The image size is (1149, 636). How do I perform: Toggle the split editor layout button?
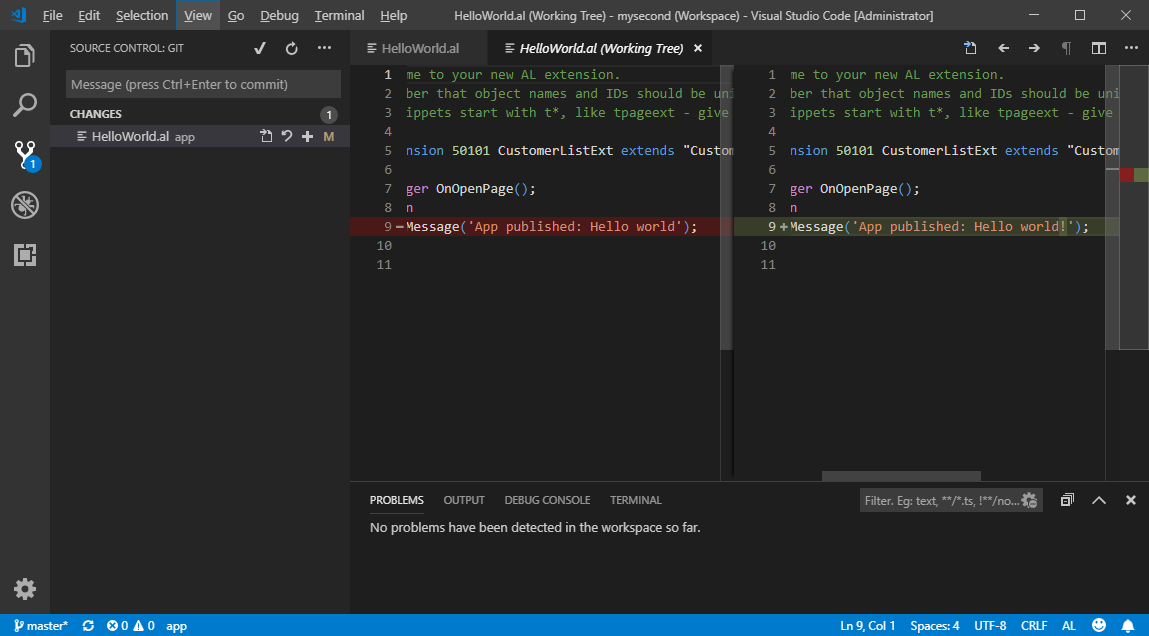click(x=1099, y=48)
